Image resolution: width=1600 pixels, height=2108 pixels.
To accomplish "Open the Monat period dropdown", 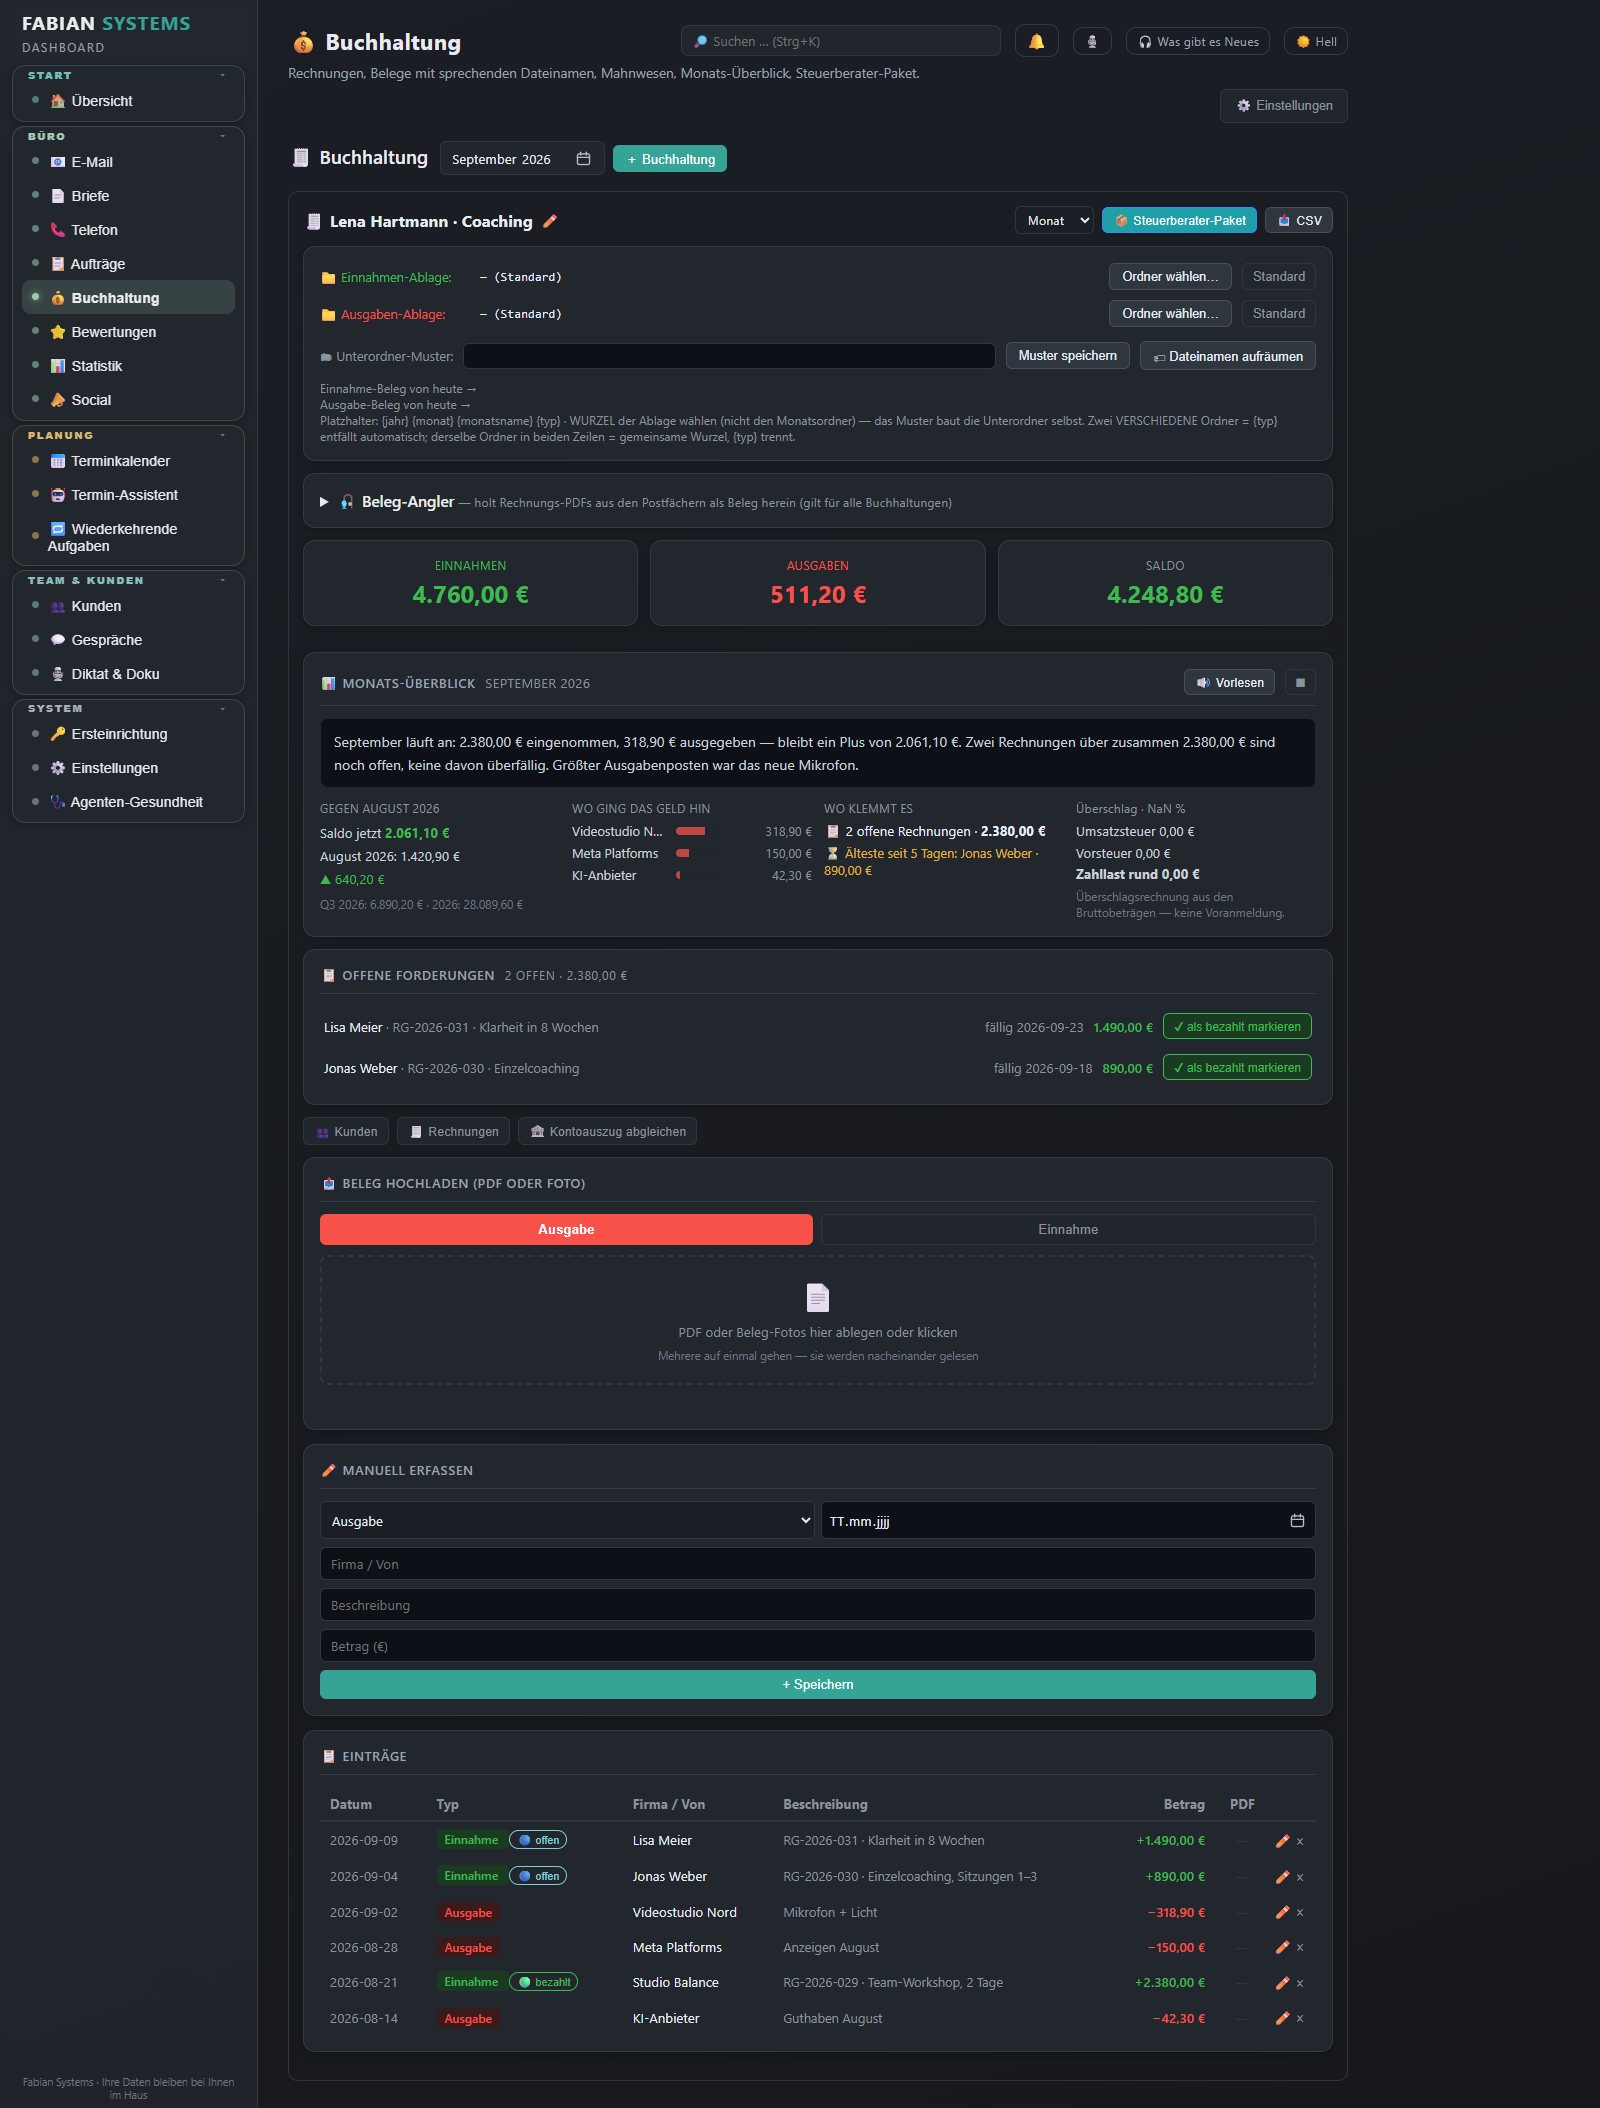I will [1054, 220].
